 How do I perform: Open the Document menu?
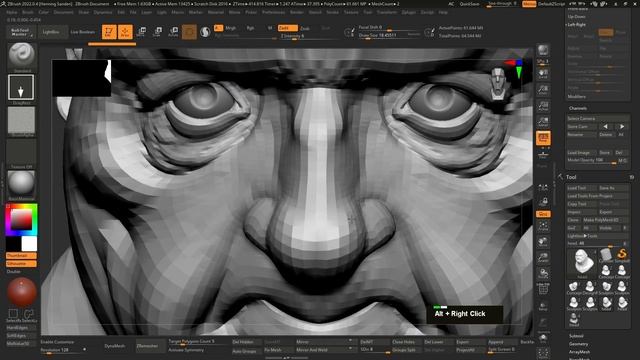[64, 12]
